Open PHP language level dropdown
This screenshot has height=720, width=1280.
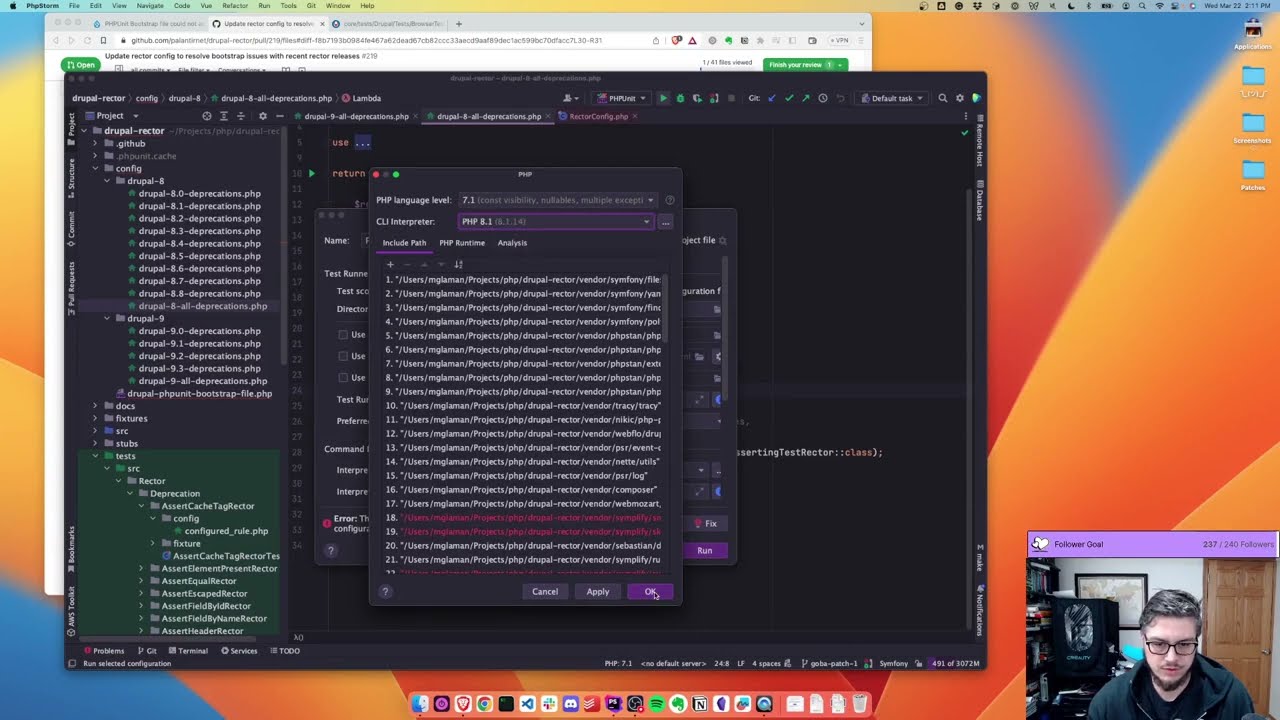(557, 200)
